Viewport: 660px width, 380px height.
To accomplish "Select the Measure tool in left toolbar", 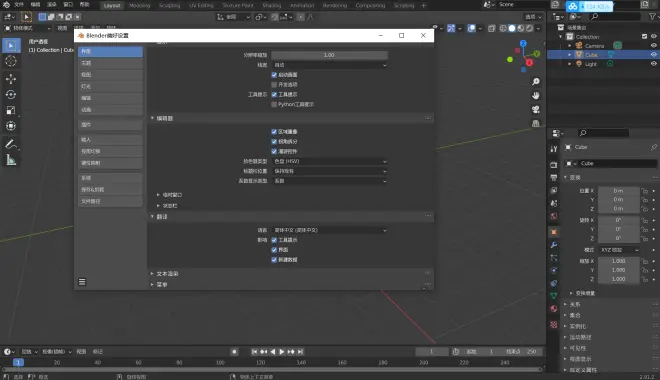I will (x=11, y=160).
